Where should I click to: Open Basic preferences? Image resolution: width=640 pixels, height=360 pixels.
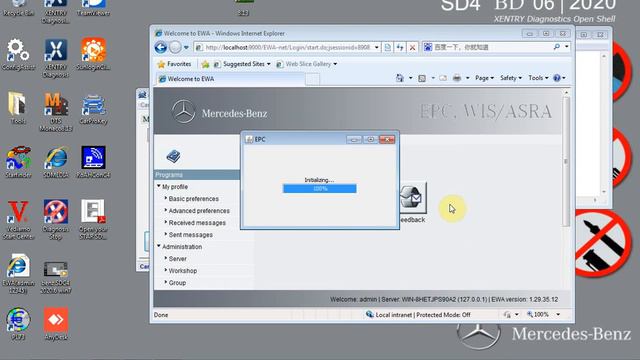pyautogui.click(x=193, y=199)
